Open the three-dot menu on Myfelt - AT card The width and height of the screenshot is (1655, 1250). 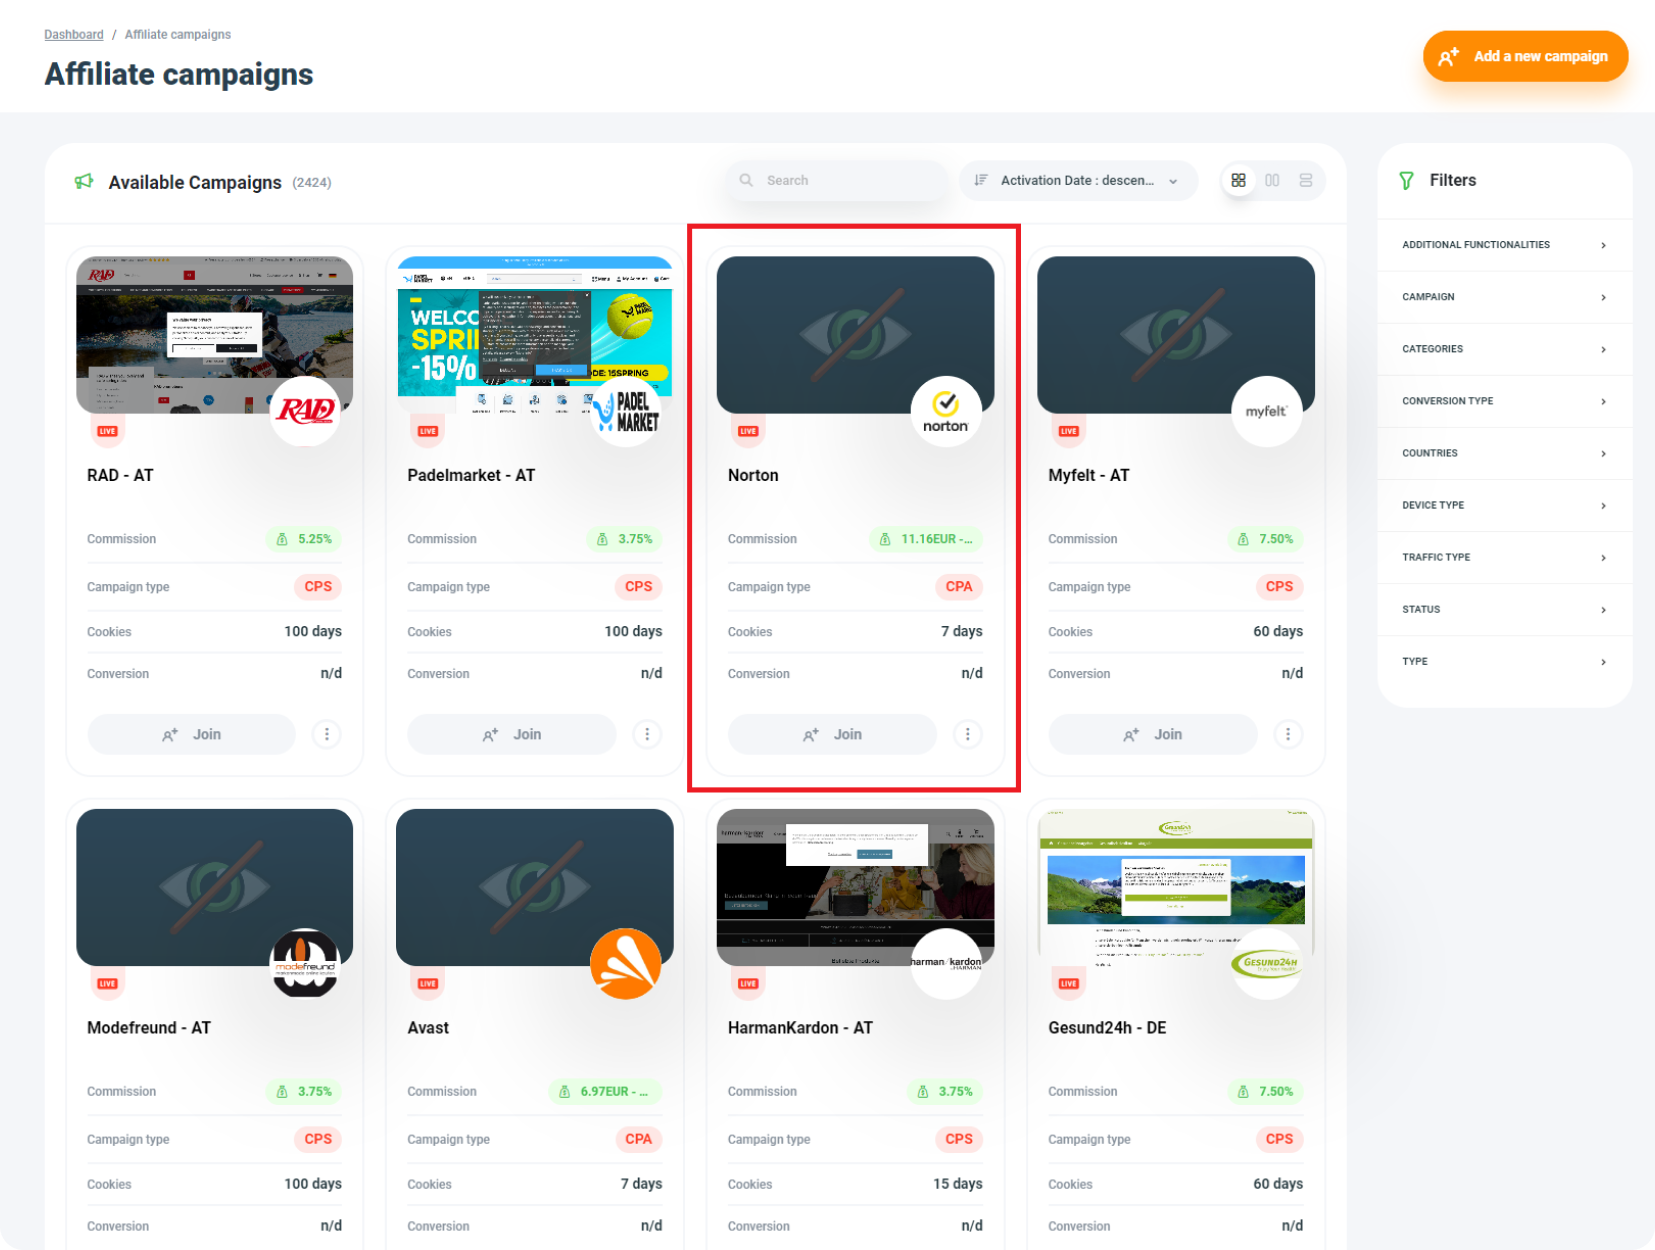click(x=1288, y=734)
